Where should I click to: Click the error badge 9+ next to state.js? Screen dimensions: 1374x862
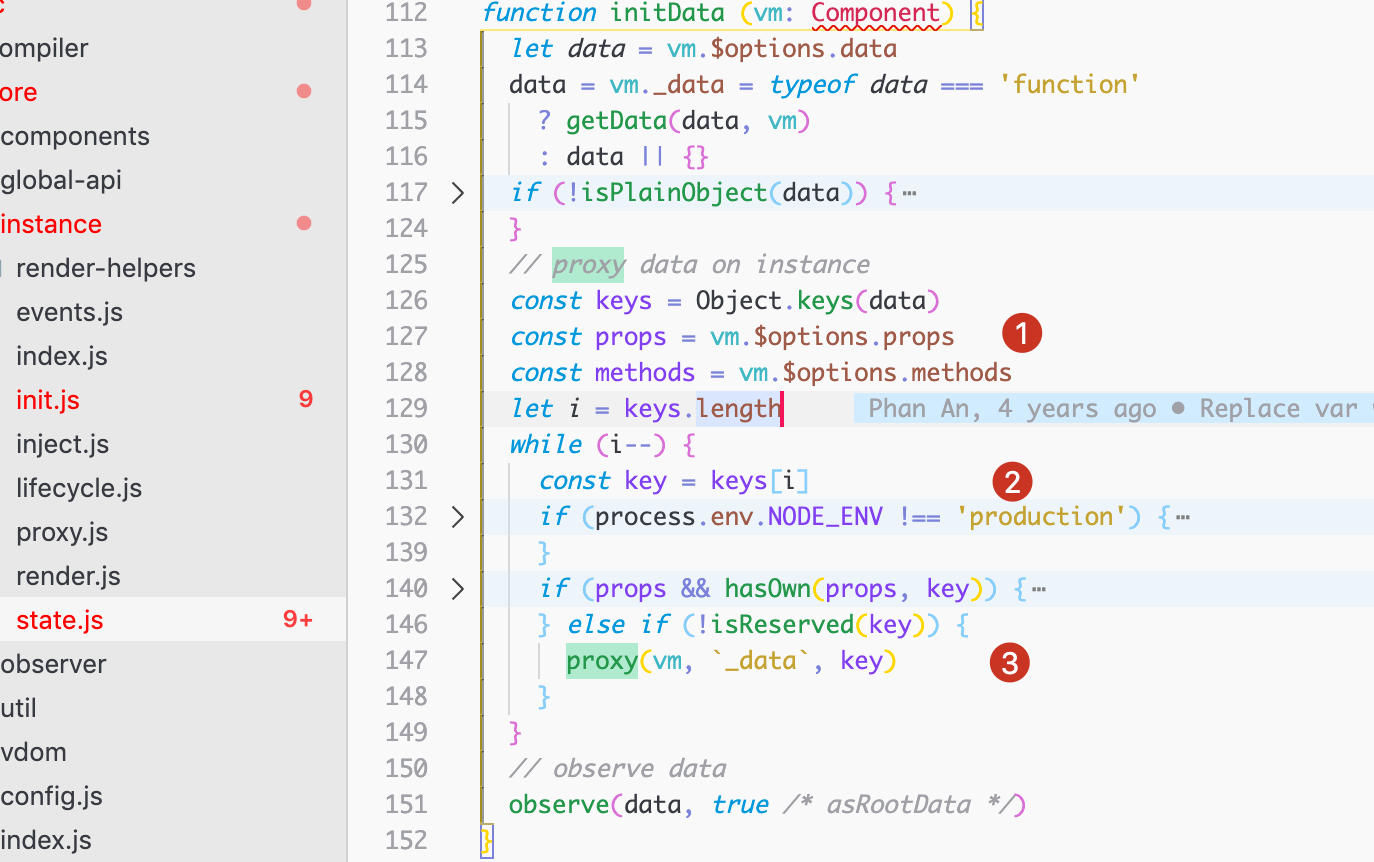click(x=298, y=620)
